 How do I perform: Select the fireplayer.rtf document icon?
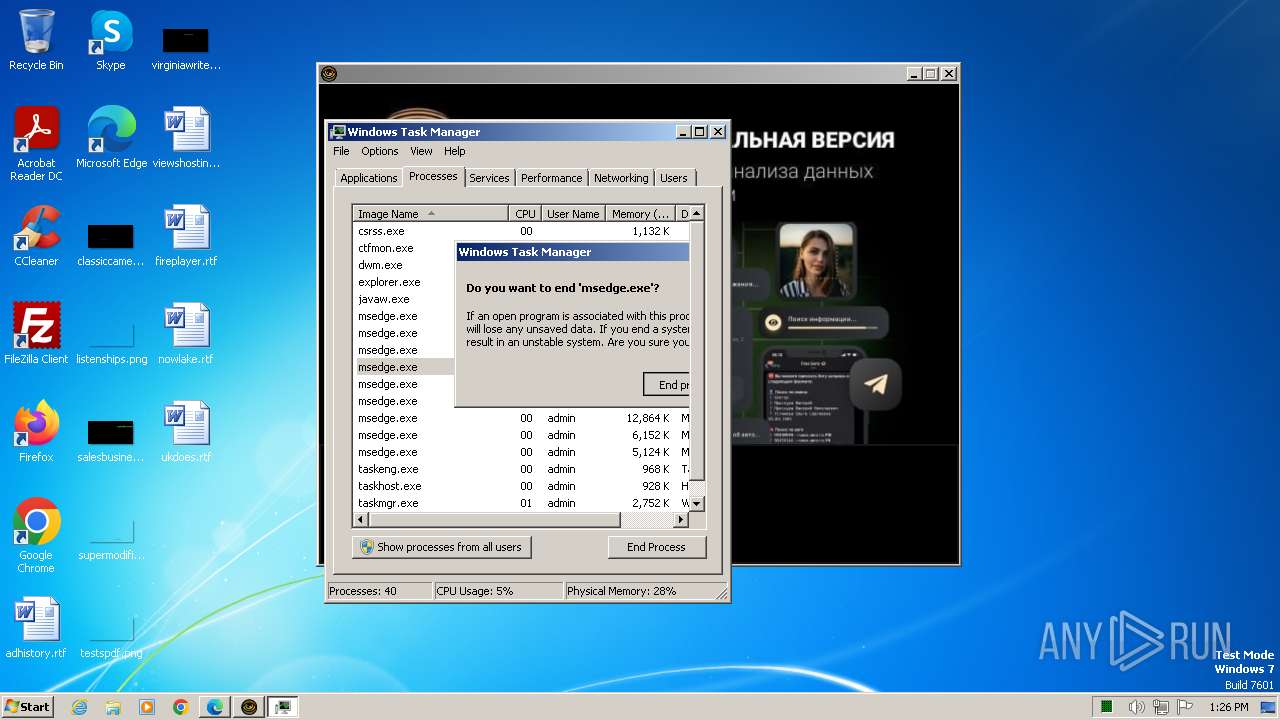click(186, 236)
